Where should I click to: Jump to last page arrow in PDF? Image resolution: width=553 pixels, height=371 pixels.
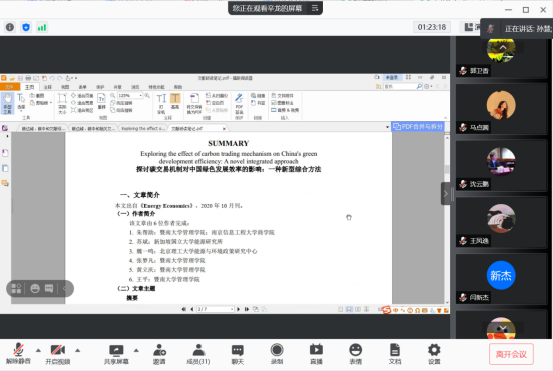coord(247,309)
